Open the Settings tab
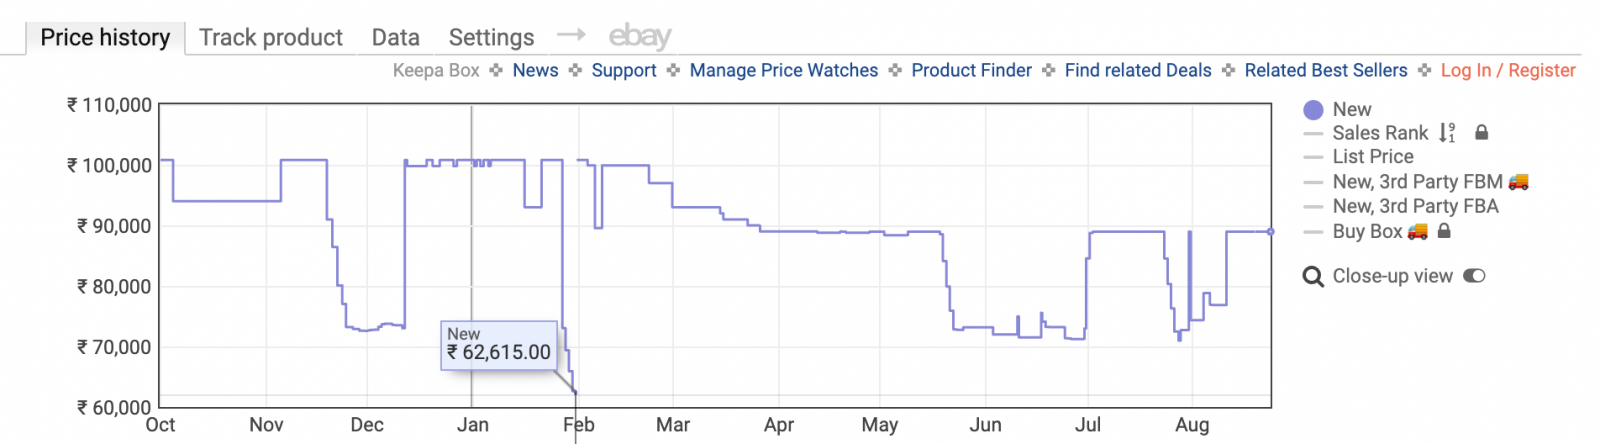Screen dimensions: 1600x444 point(491,37)
